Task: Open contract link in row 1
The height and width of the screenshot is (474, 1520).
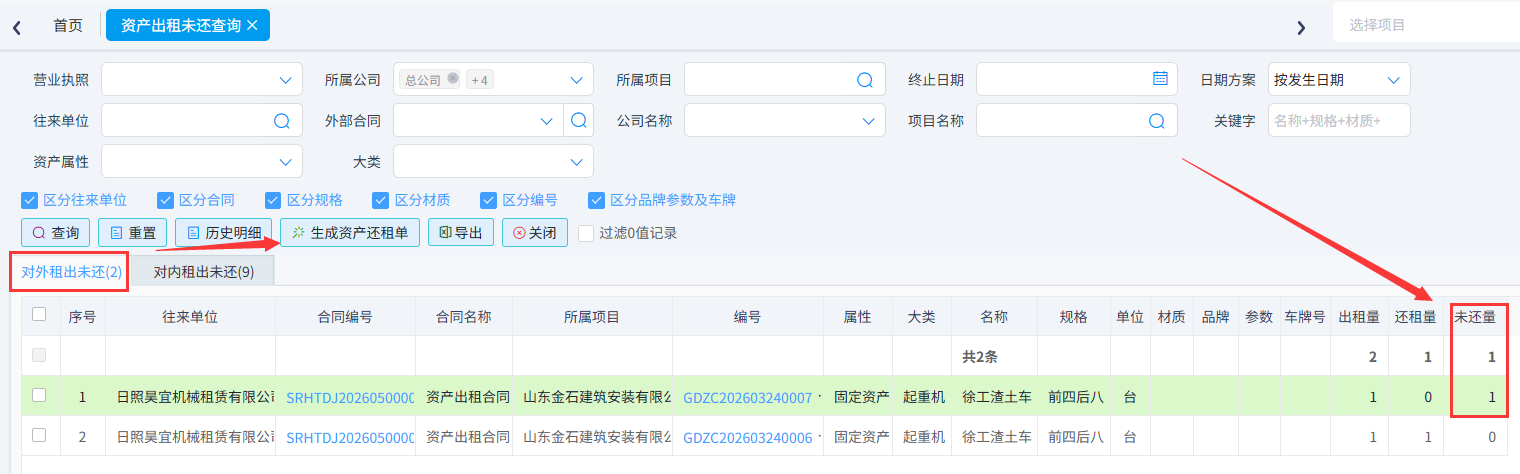Action: coord(350,396)
